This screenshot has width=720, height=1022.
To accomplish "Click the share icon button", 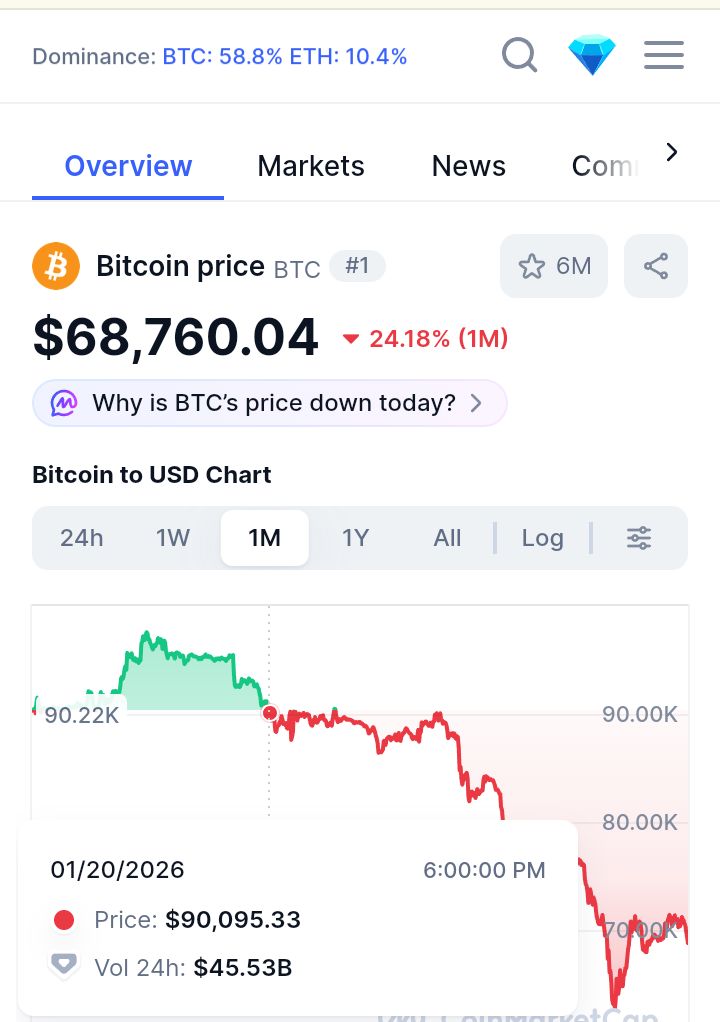I will [x=656, y=266].
